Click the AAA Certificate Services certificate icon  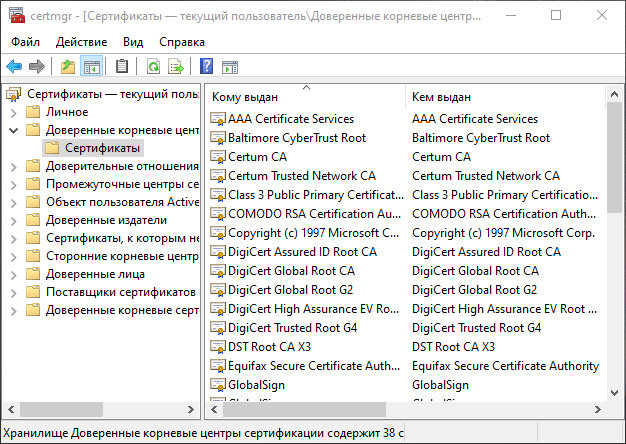click(x=218, y=119)
